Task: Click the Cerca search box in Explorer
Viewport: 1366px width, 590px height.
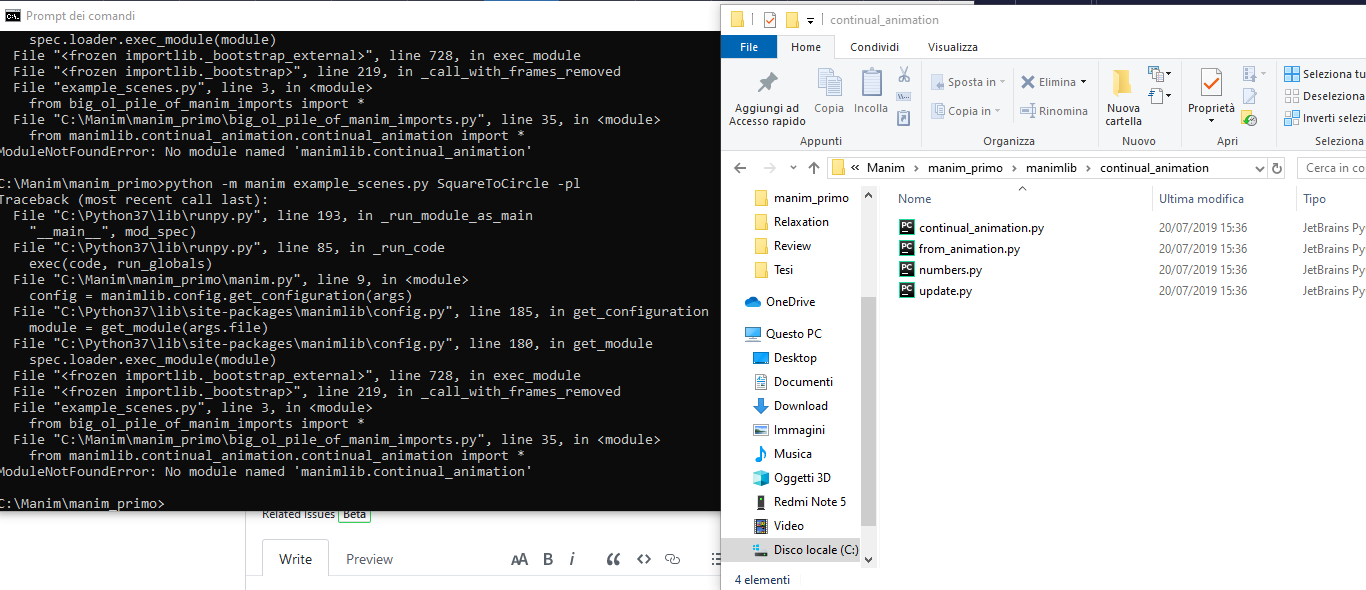Action: coord(1330,168)
